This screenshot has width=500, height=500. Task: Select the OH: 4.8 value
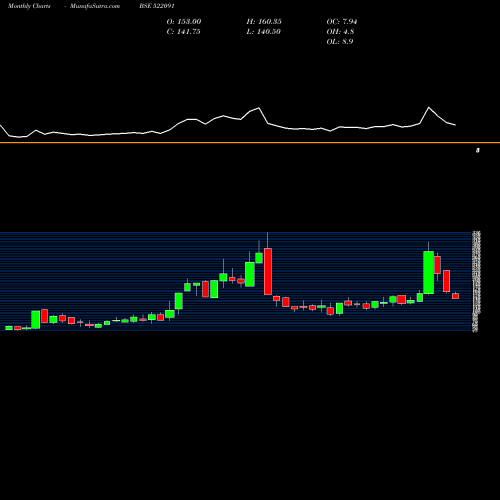(340, 32)
